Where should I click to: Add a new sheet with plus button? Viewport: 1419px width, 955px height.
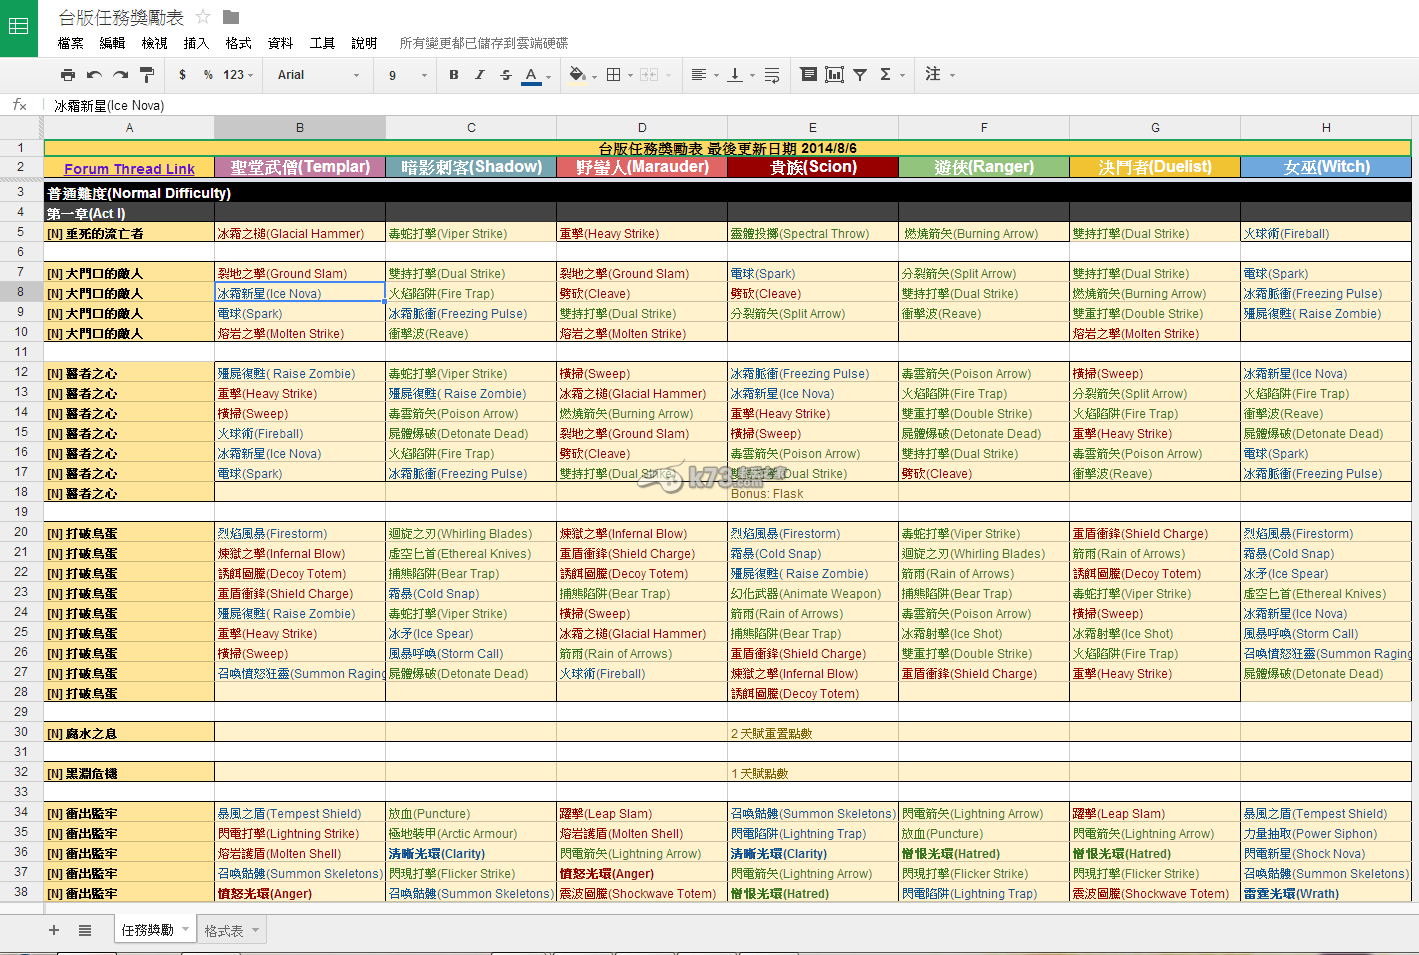click(x=54, y=931)
